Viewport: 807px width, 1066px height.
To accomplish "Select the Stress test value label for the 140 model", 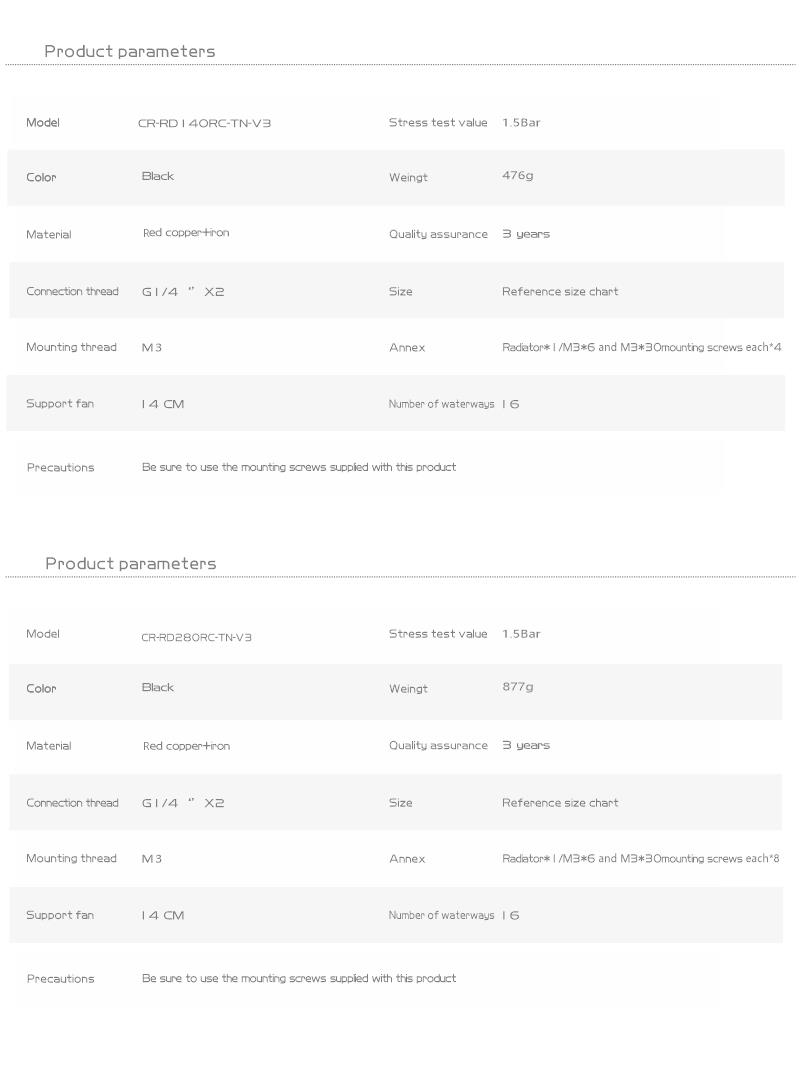I will coord(437,123).
